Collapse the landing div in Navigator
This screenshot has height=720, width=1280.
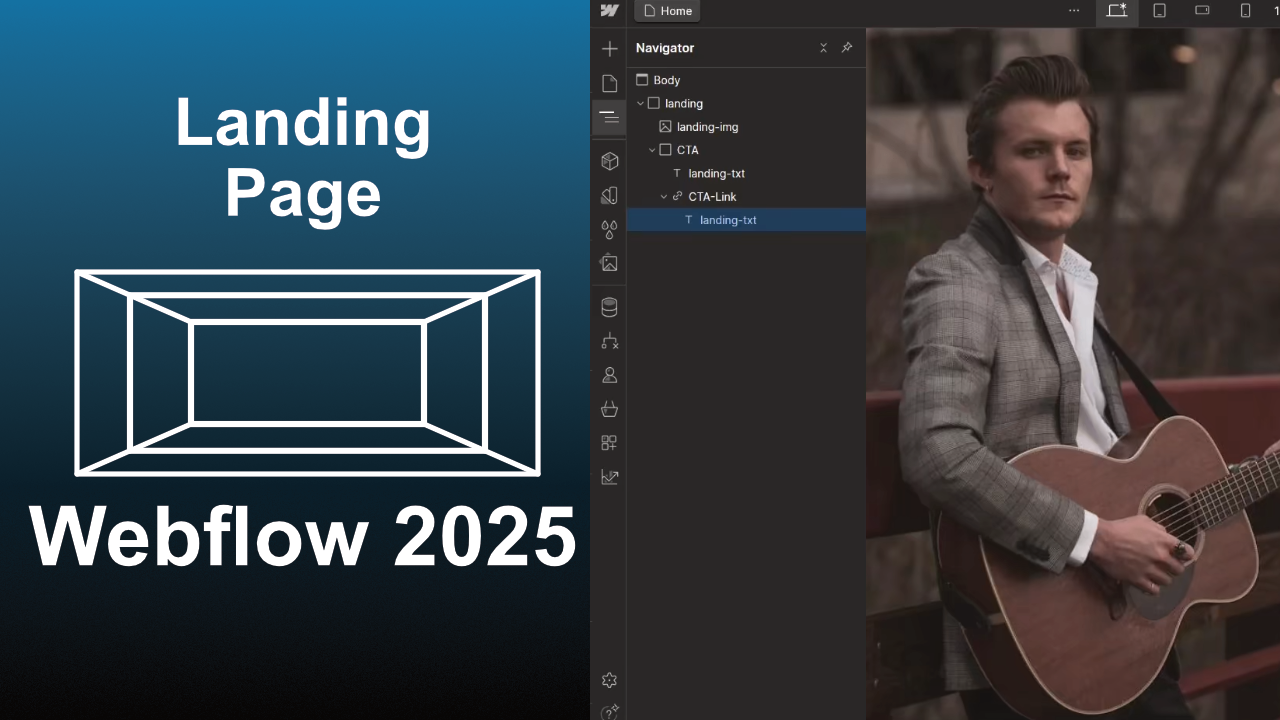click(641, 103)
